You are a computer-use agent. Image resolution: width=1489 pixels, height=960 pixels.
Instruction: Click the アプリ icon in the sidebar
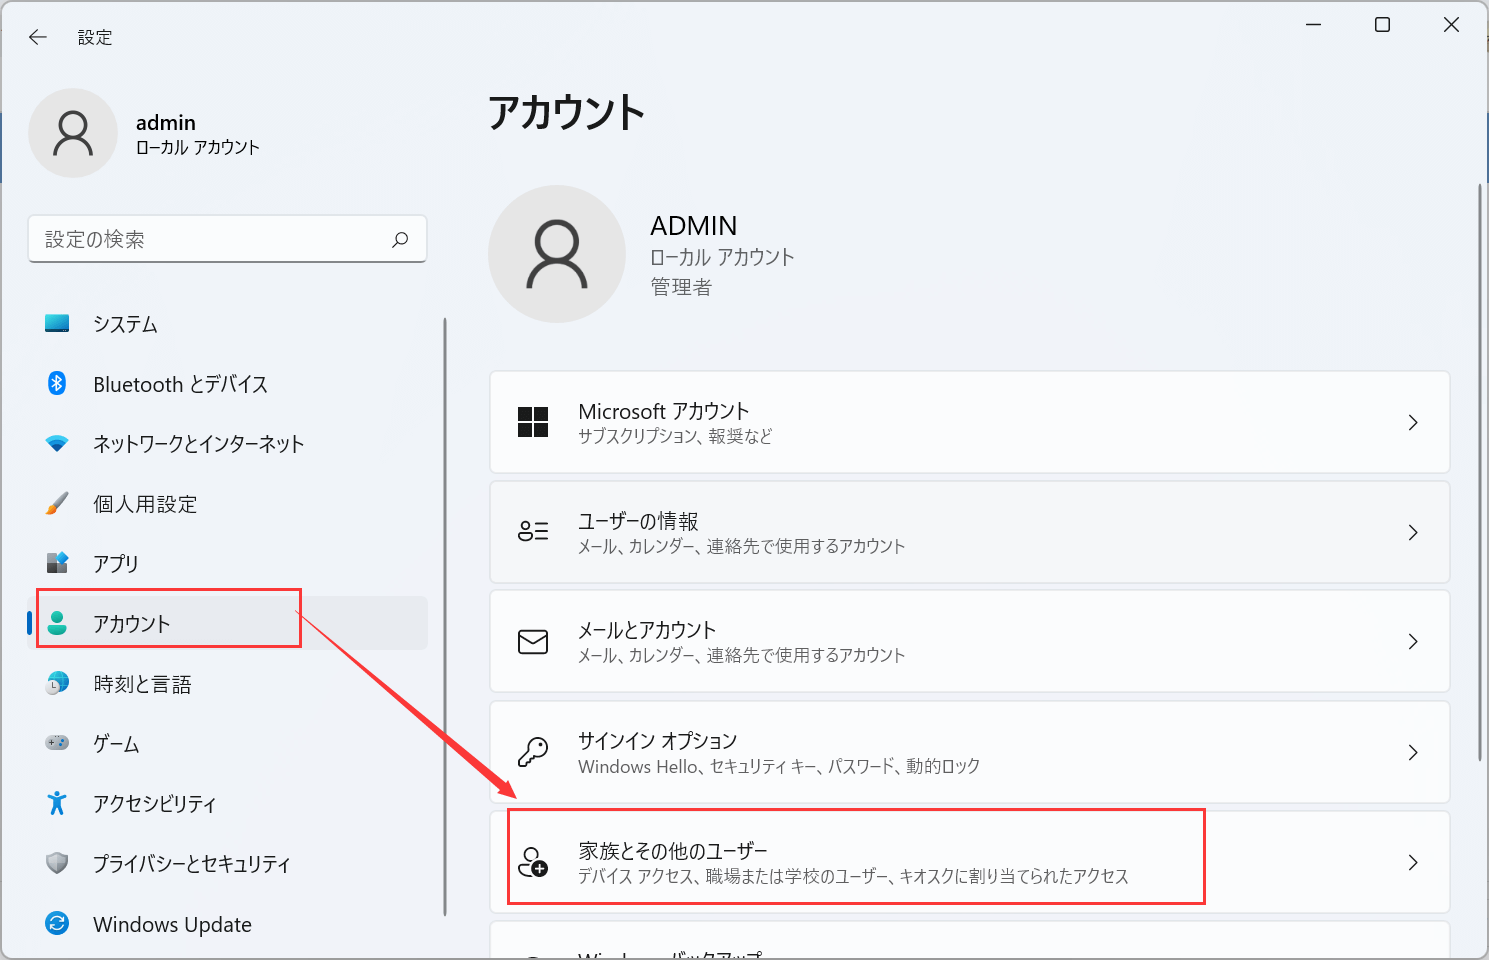point(58,563)
